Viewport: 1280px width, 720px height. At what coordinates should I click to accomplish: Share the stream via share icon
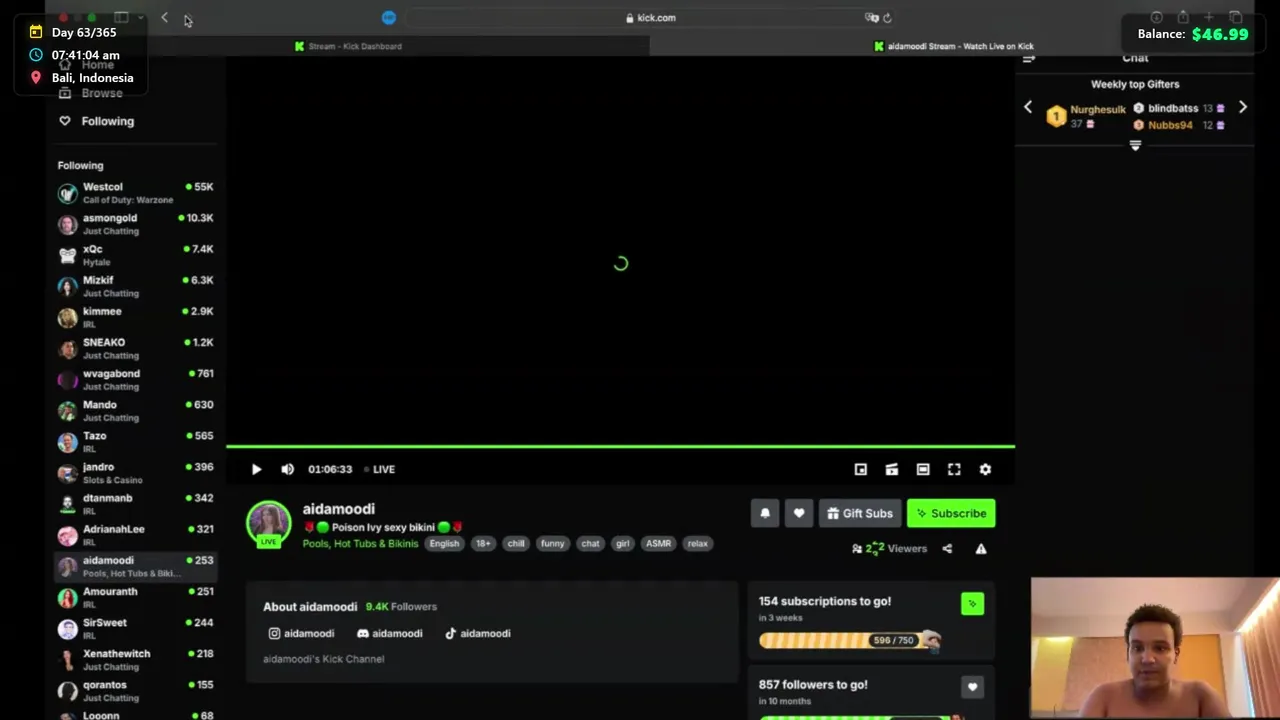point(947,548)
